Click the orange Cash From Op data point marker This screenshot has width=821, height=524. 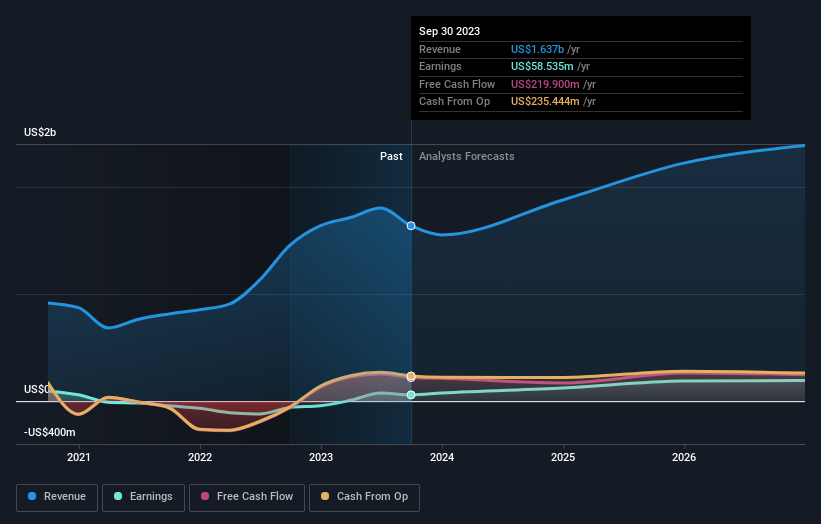pos(411,376)
